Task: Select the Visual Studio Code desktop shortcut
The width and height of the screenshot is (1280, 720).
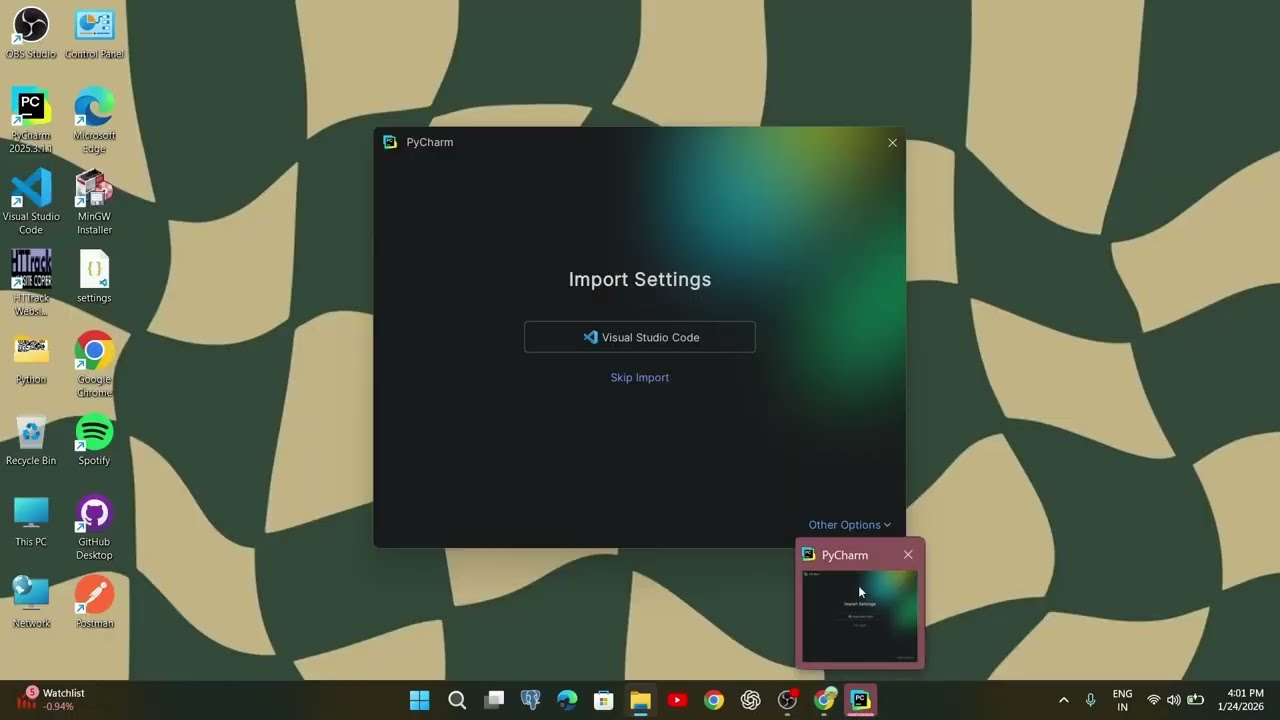Action: 31,202
